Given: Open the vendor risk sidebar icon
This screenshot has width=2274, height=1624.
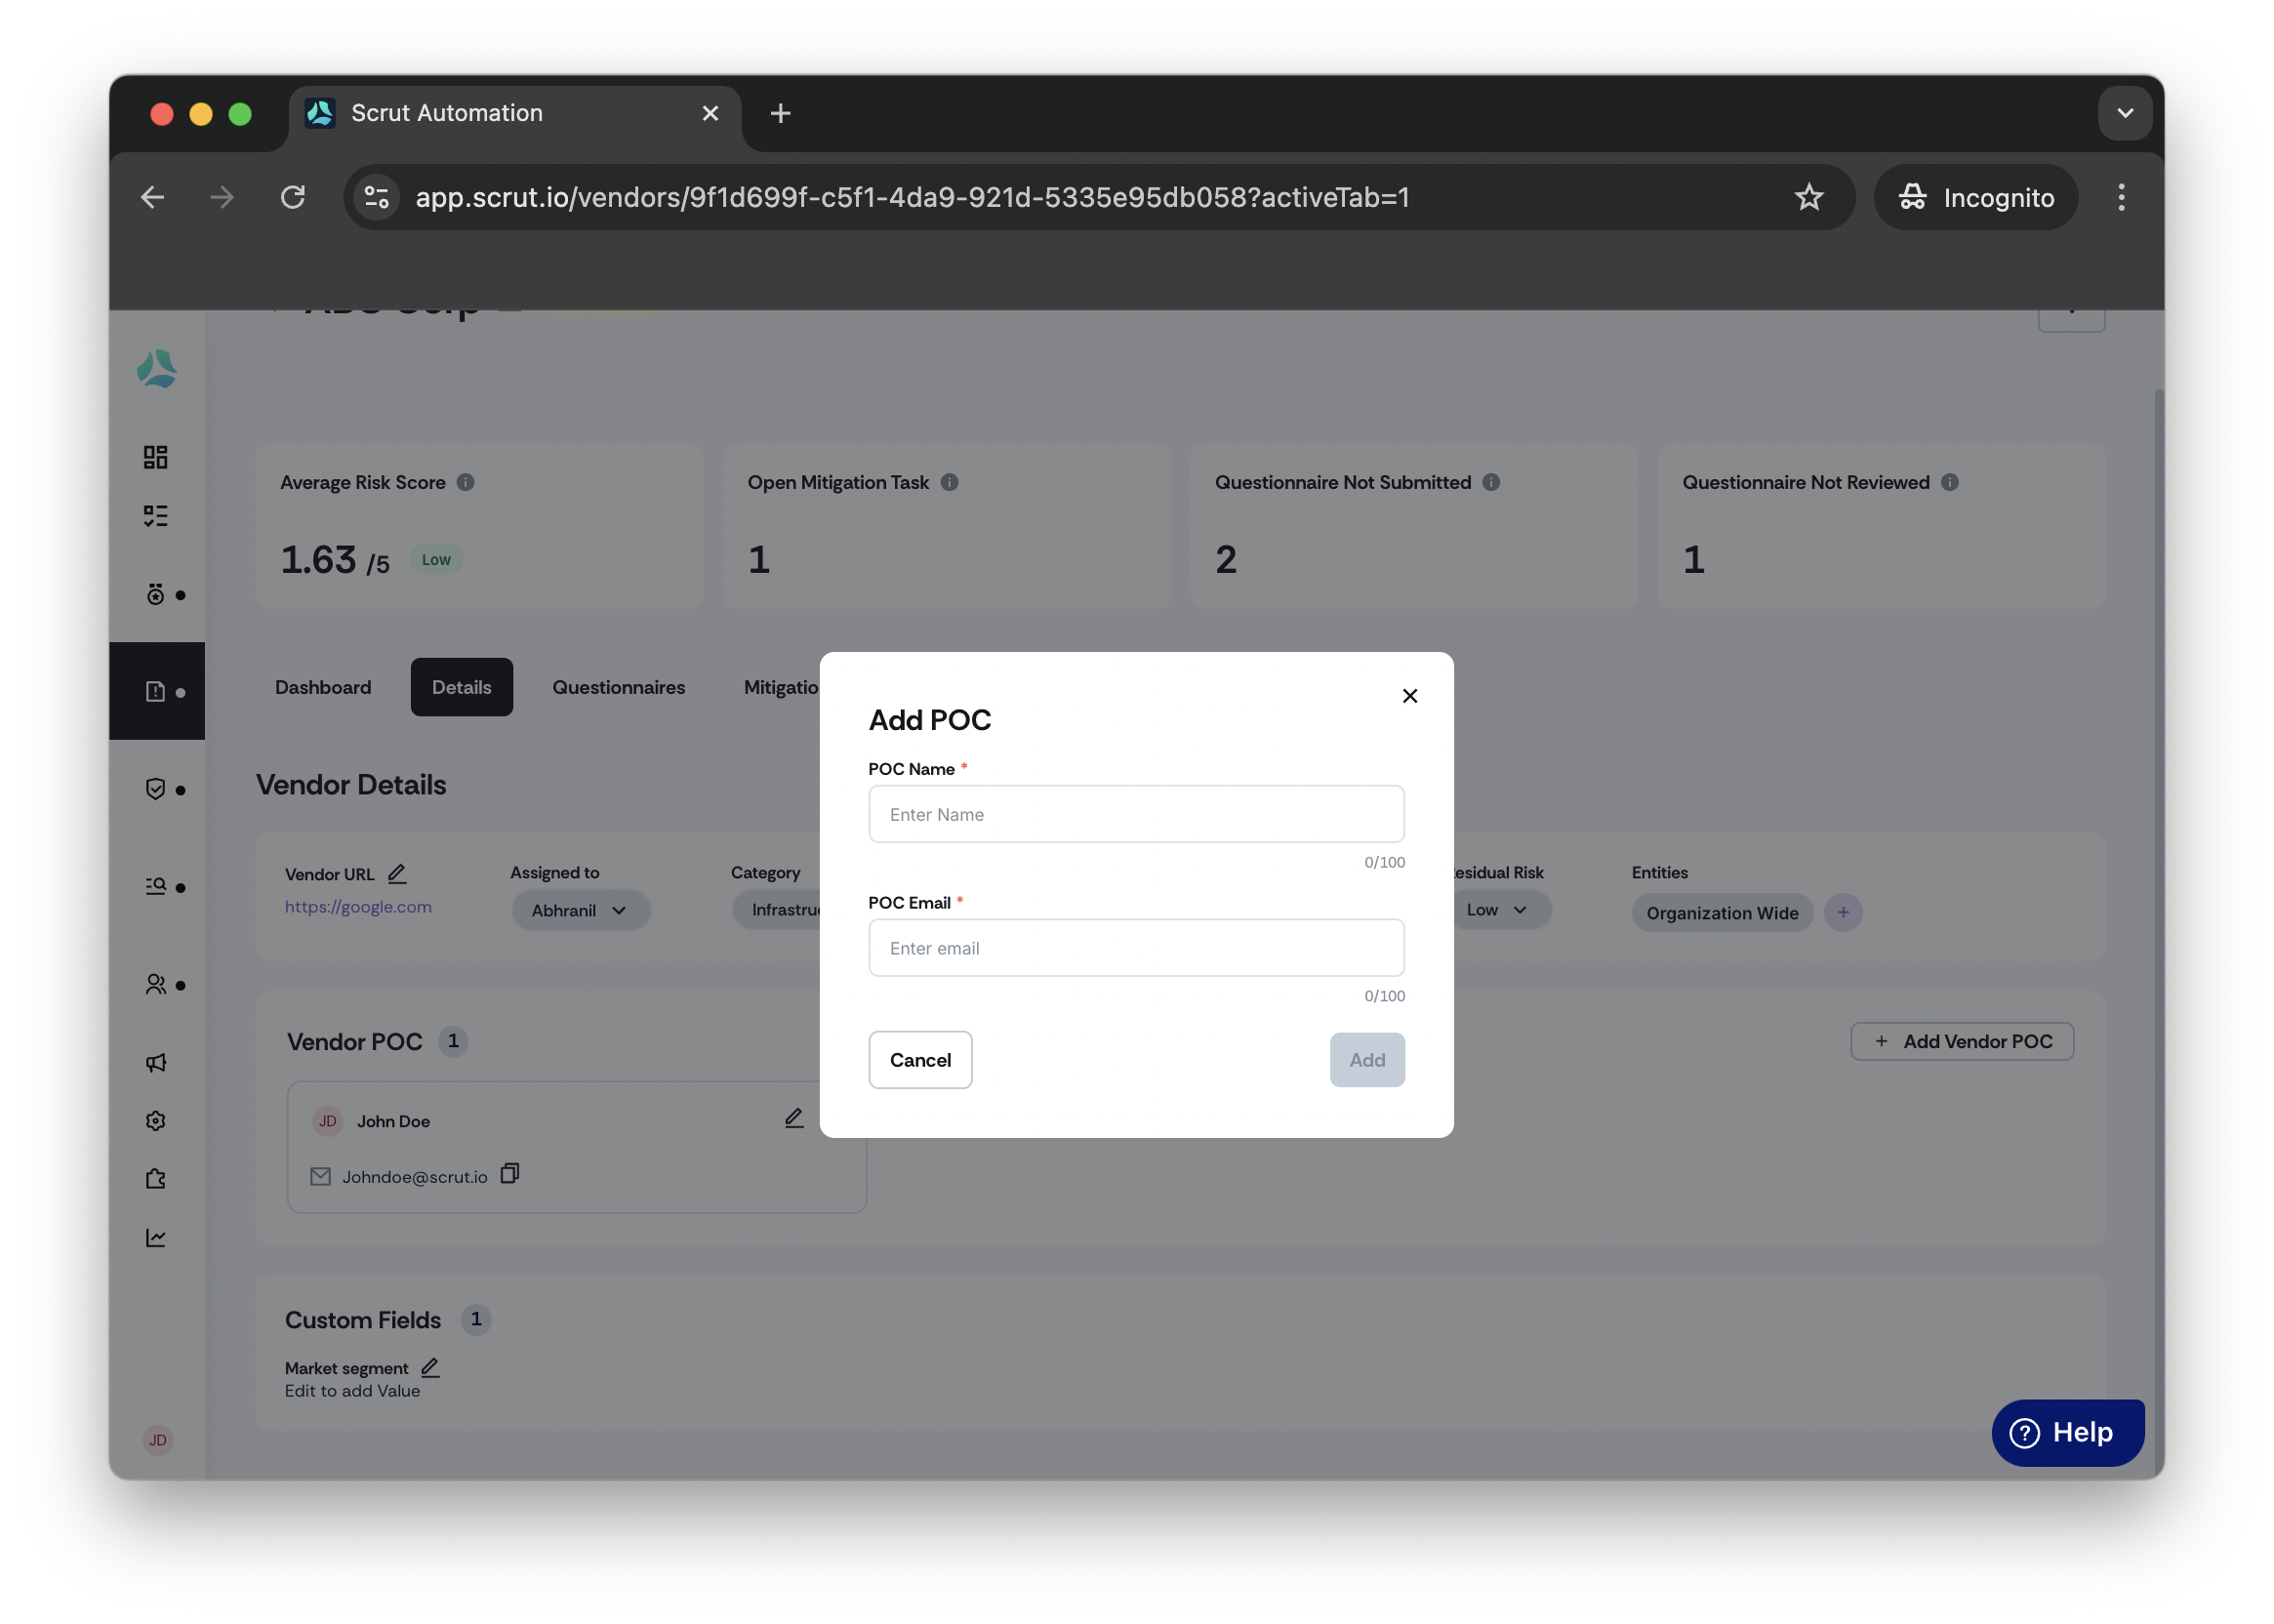Looking at the screenshot, I should 156,692.
